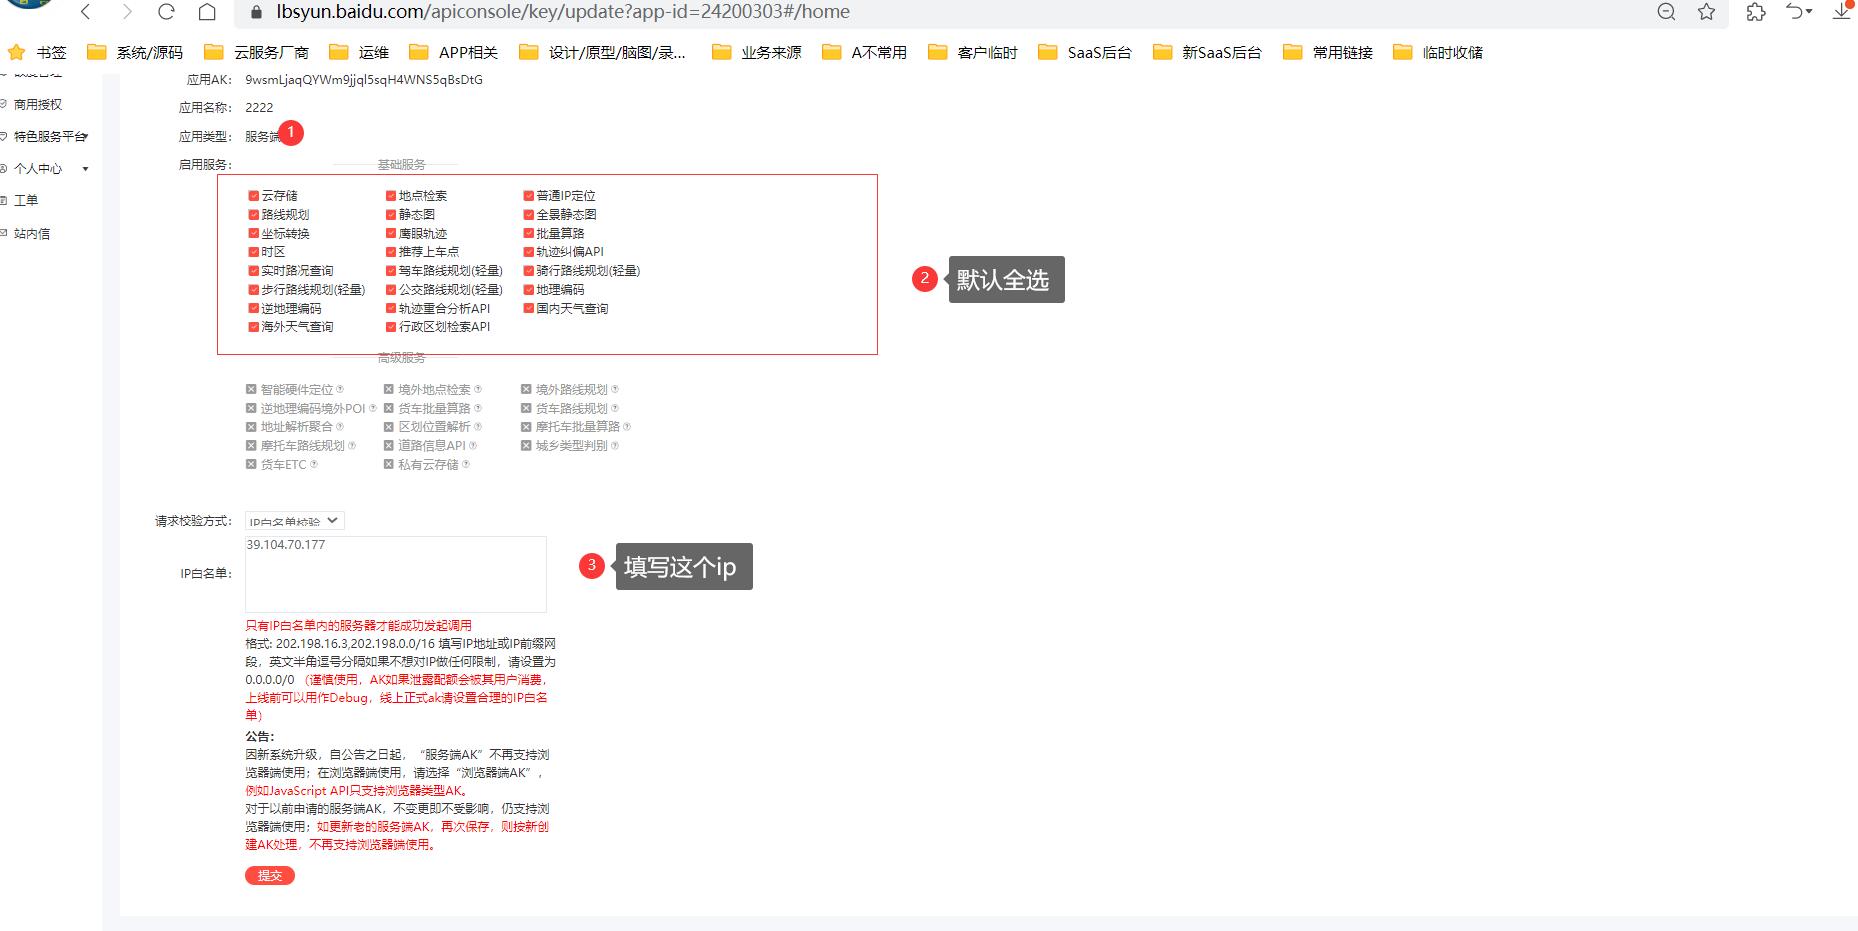Screen dimensions: 1858x931
Task: Open the 请求校验方式 dropdown
Action: click(295, 521)
